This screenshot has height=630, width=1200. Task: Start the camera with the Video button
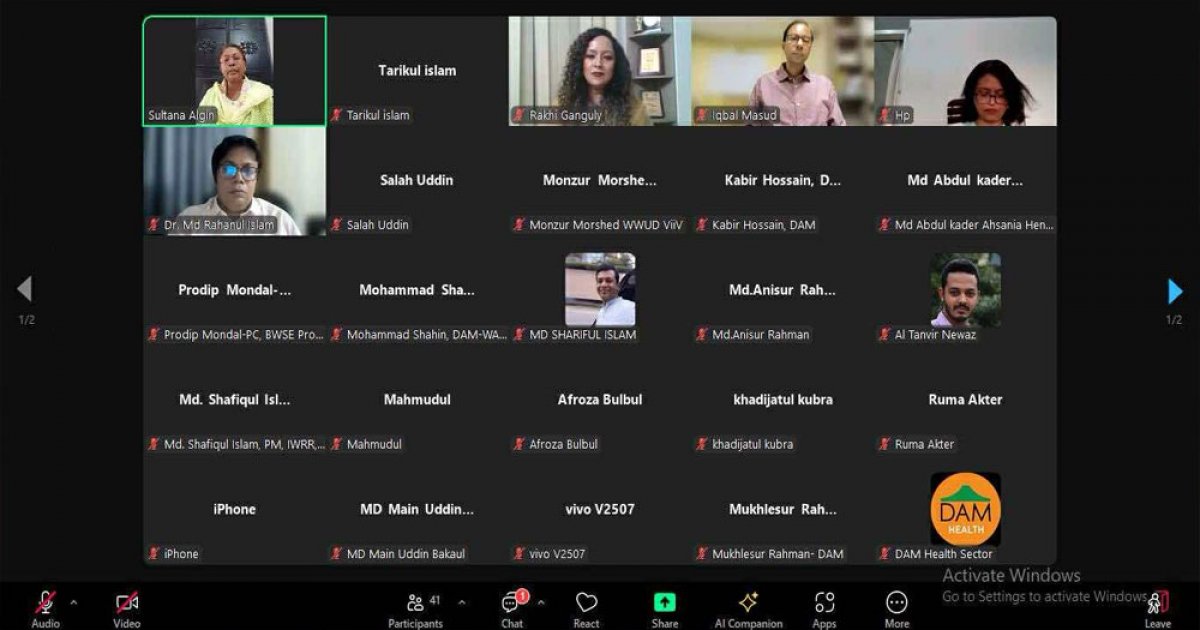coord(126,603)
